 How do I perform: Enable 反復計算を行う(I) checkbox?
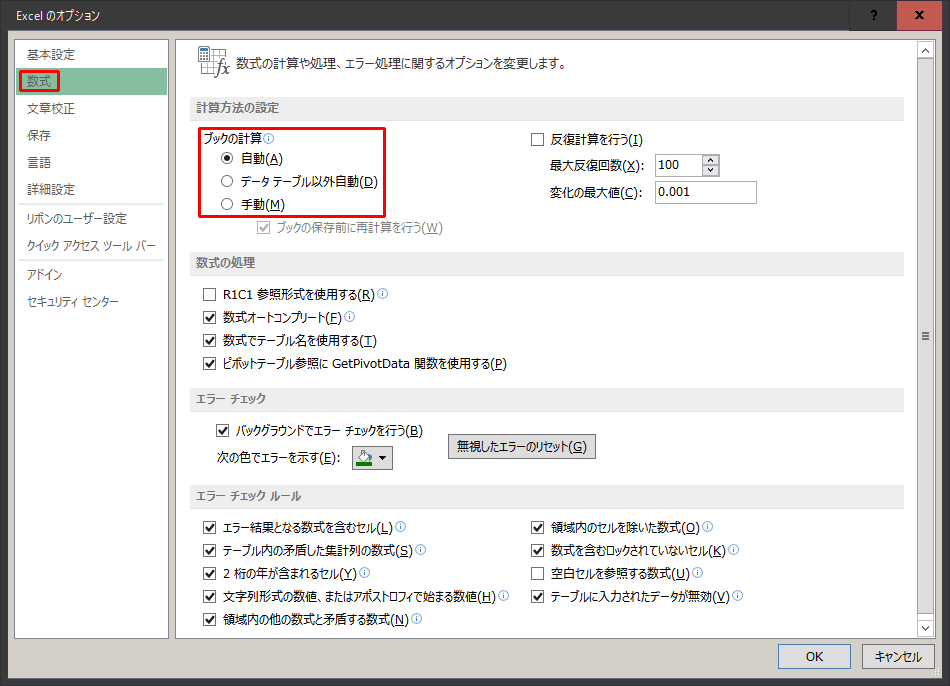pos(537,139)
